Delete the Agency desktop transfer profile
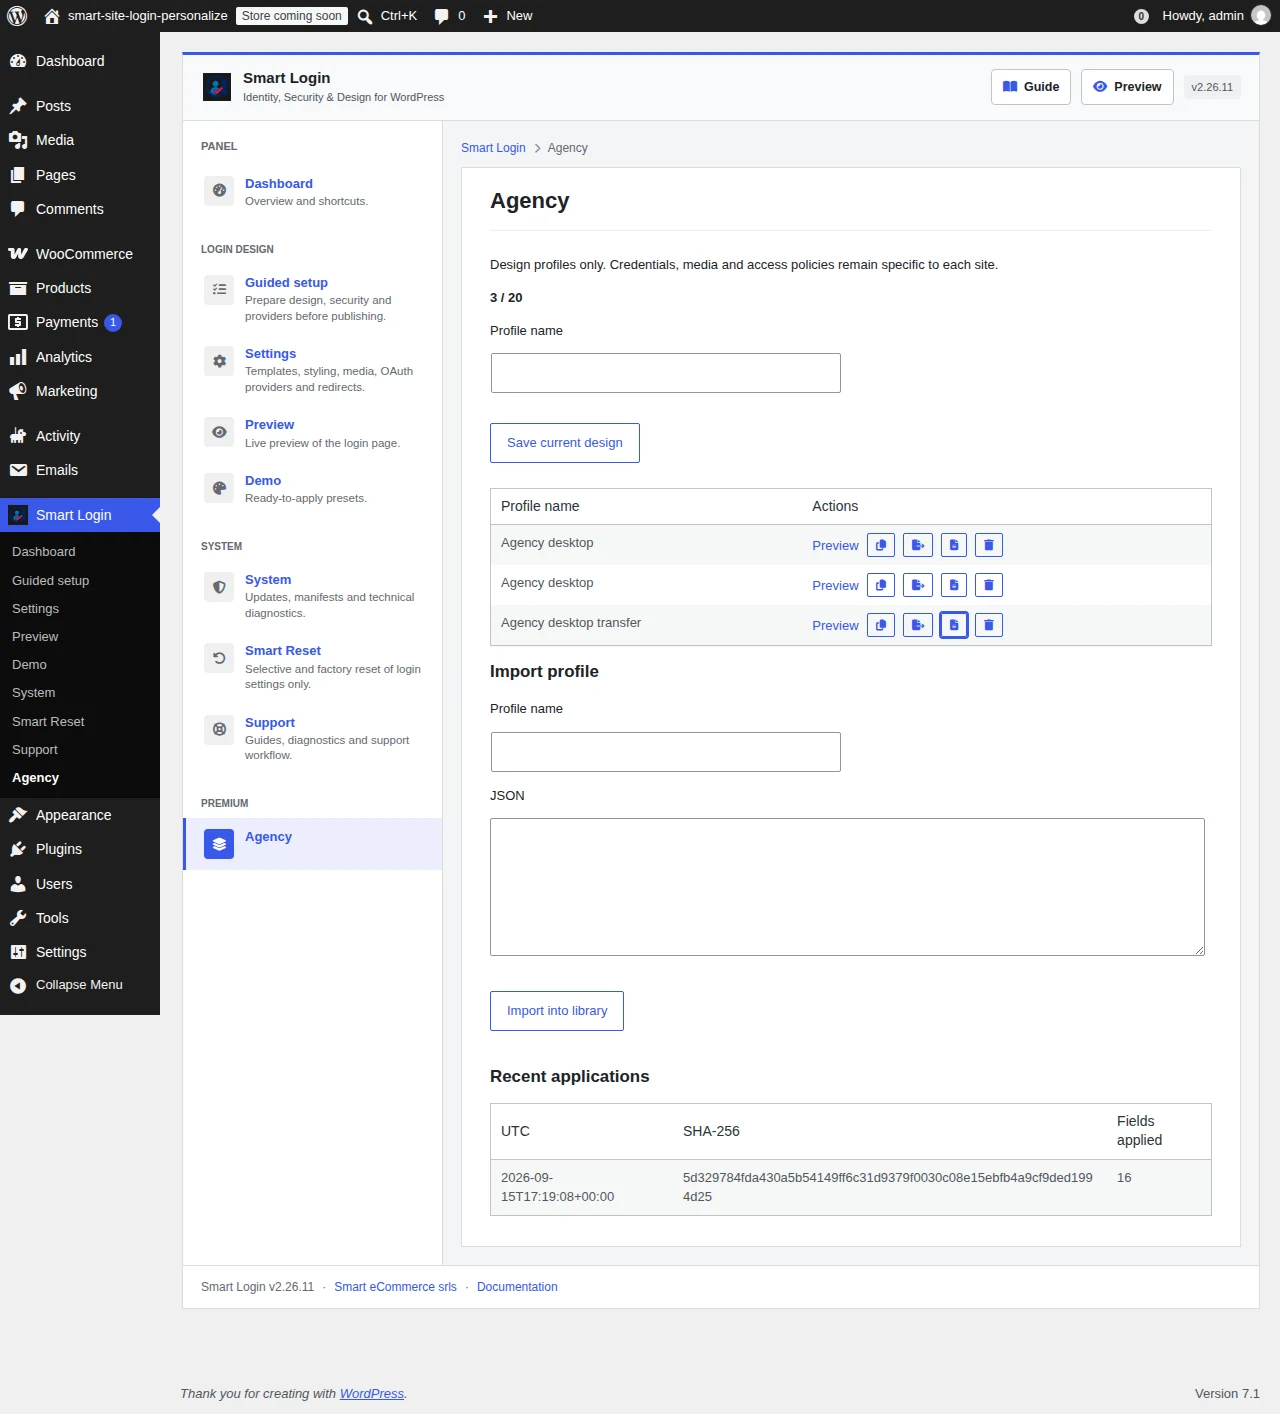This screenshot has height=1414, width=1280. pos(989,625)
